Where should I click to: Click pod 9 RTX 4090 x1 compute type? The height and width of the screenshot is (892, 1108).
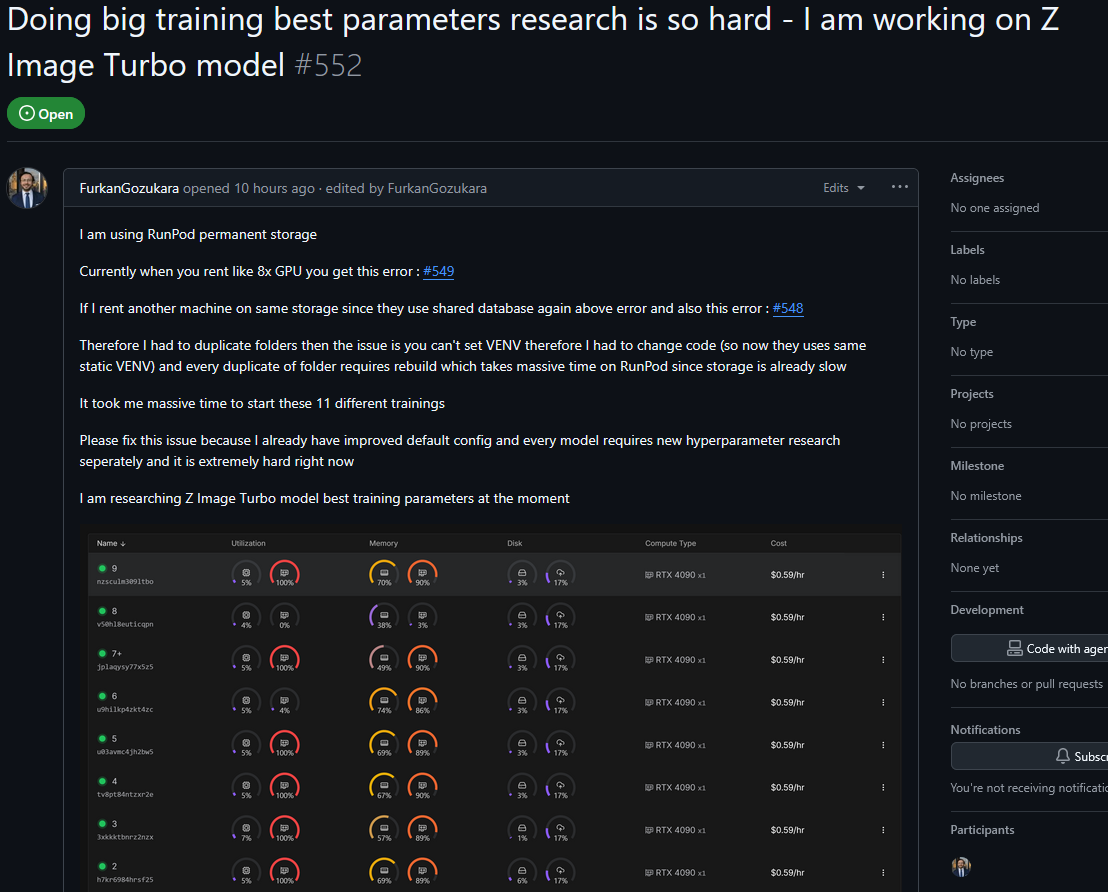coord(675,575)
